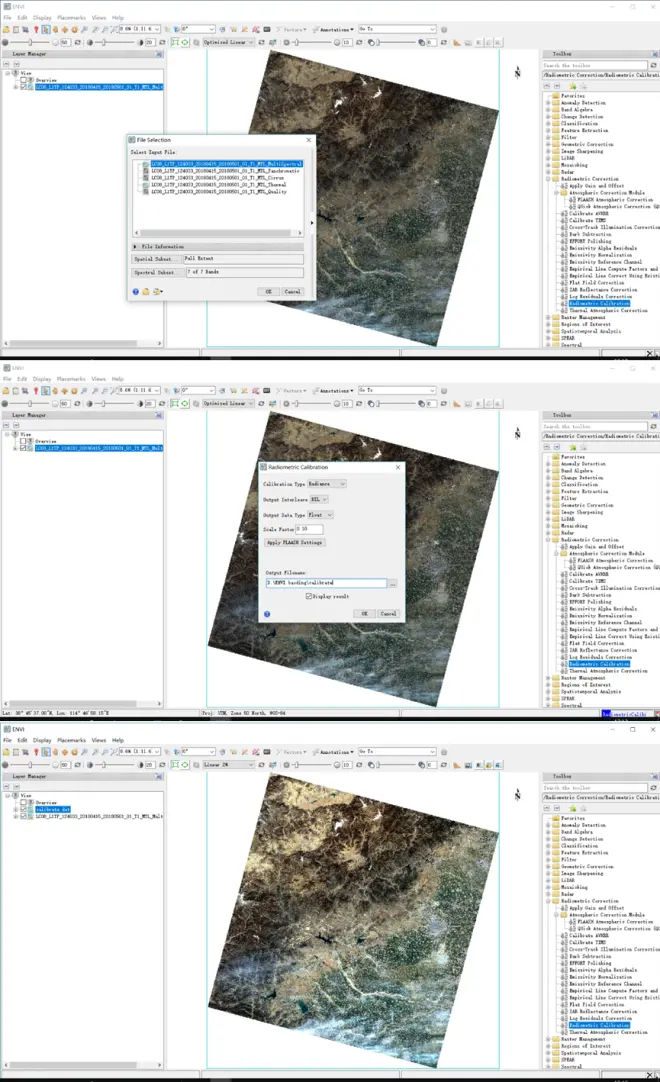Click the MultiSpectral file icon in File Selection
This screenshot has height=1082, width=660.
pyautogui.click(x=146, y=164)
